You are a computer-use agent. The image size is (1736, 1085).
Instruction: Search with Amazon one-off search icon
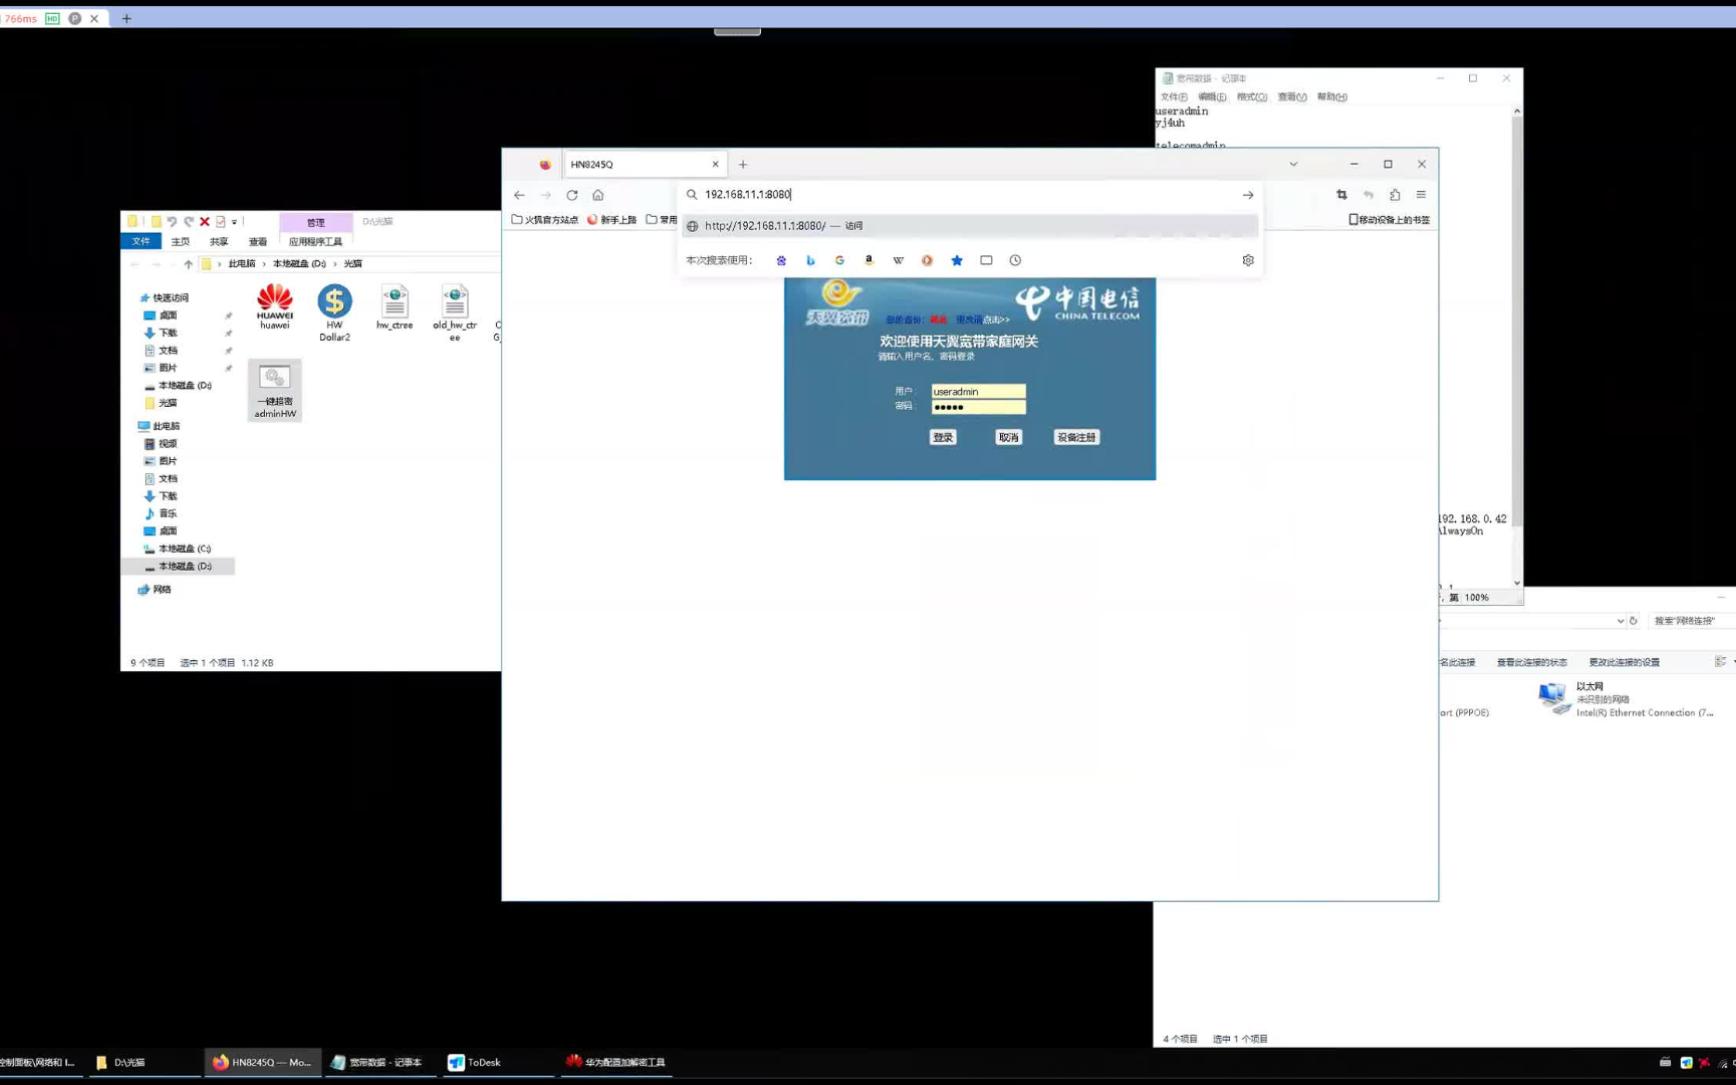tap(869, 260)
